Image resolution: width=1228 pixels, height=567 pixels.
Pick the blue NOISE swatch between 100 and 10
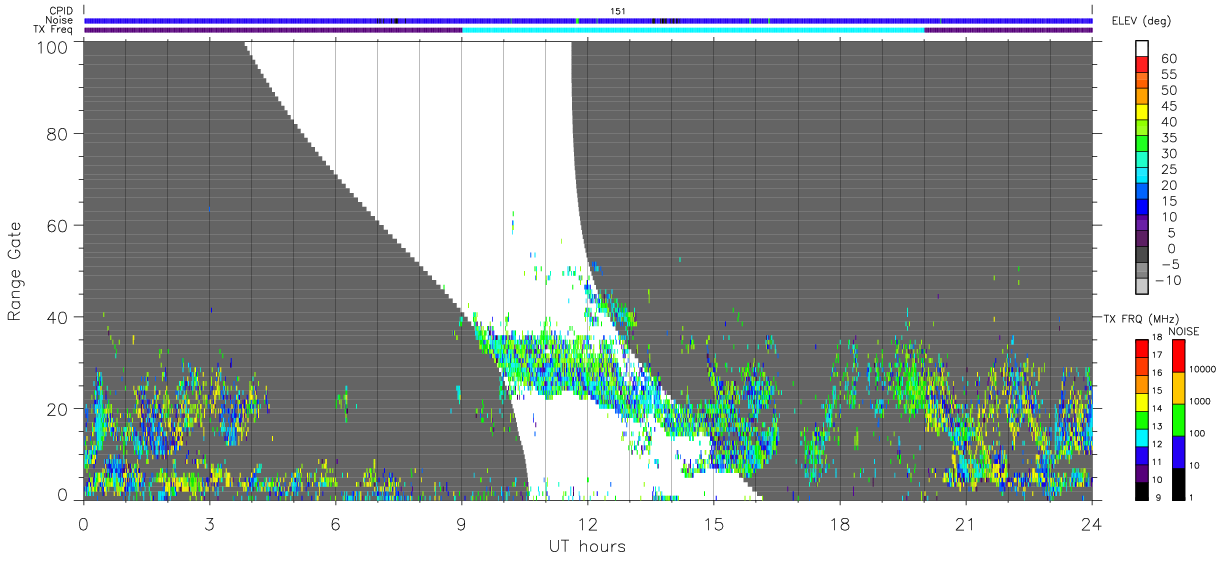(1177, 451)
